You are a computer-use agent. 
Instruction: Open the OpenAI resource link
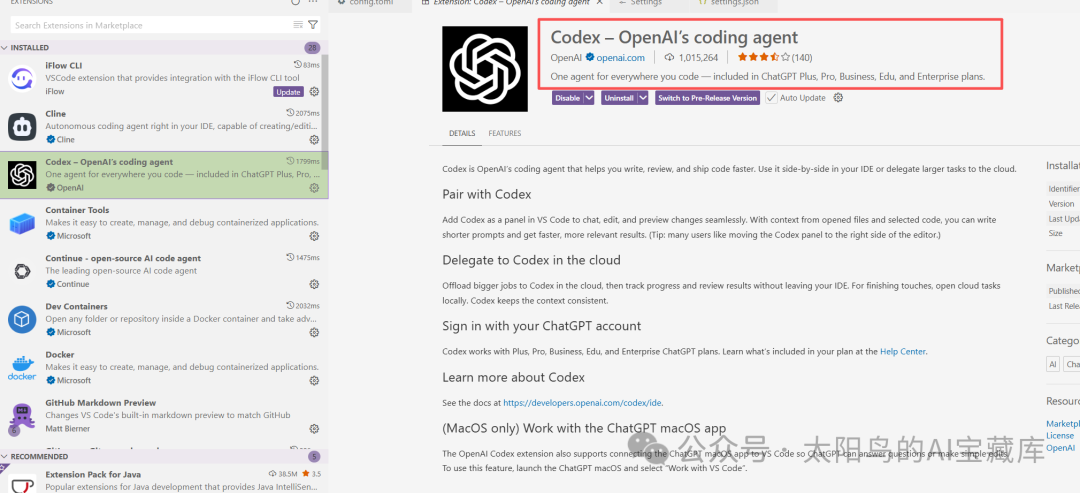point(1060,448)
